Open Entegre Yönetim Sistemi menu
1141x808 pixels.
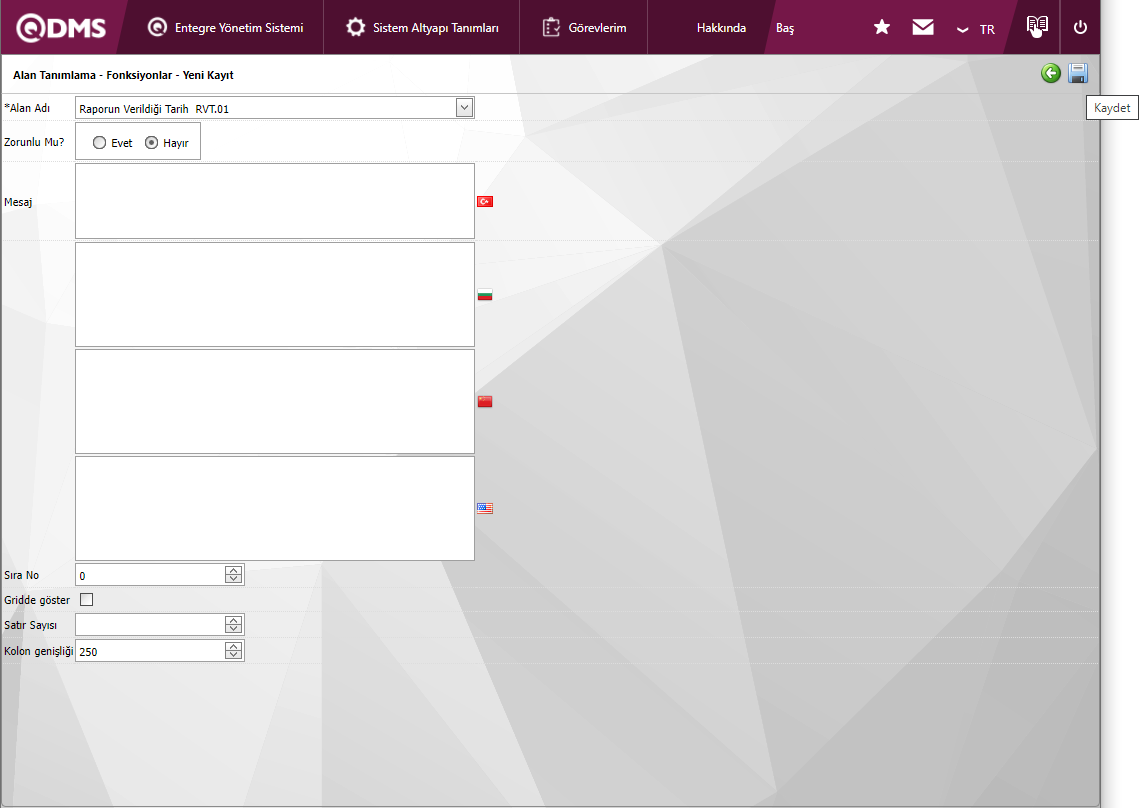pyautogui.click(x=226, y=28)
